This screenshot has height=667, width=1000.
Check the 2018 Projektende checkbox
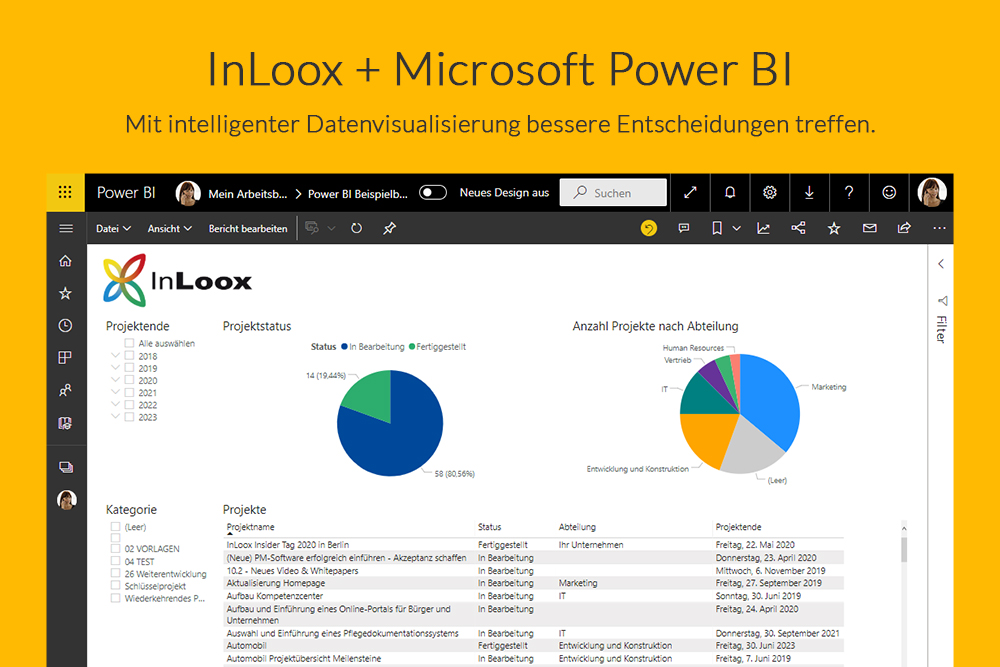pos(129,356)
